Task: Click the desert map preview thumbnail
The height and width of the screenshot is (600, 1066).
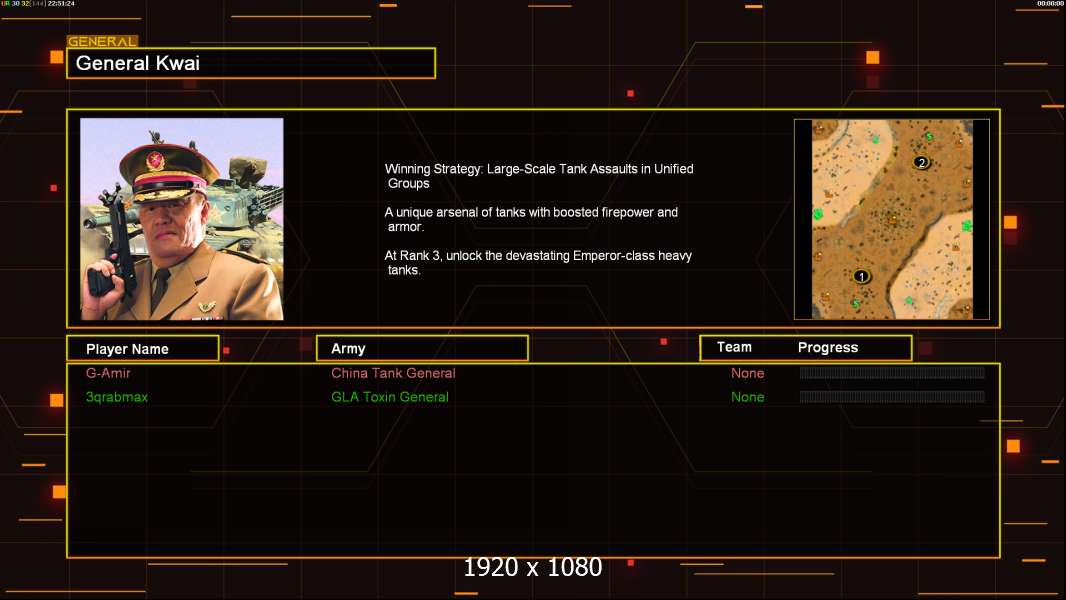Action: click(892, 219)
